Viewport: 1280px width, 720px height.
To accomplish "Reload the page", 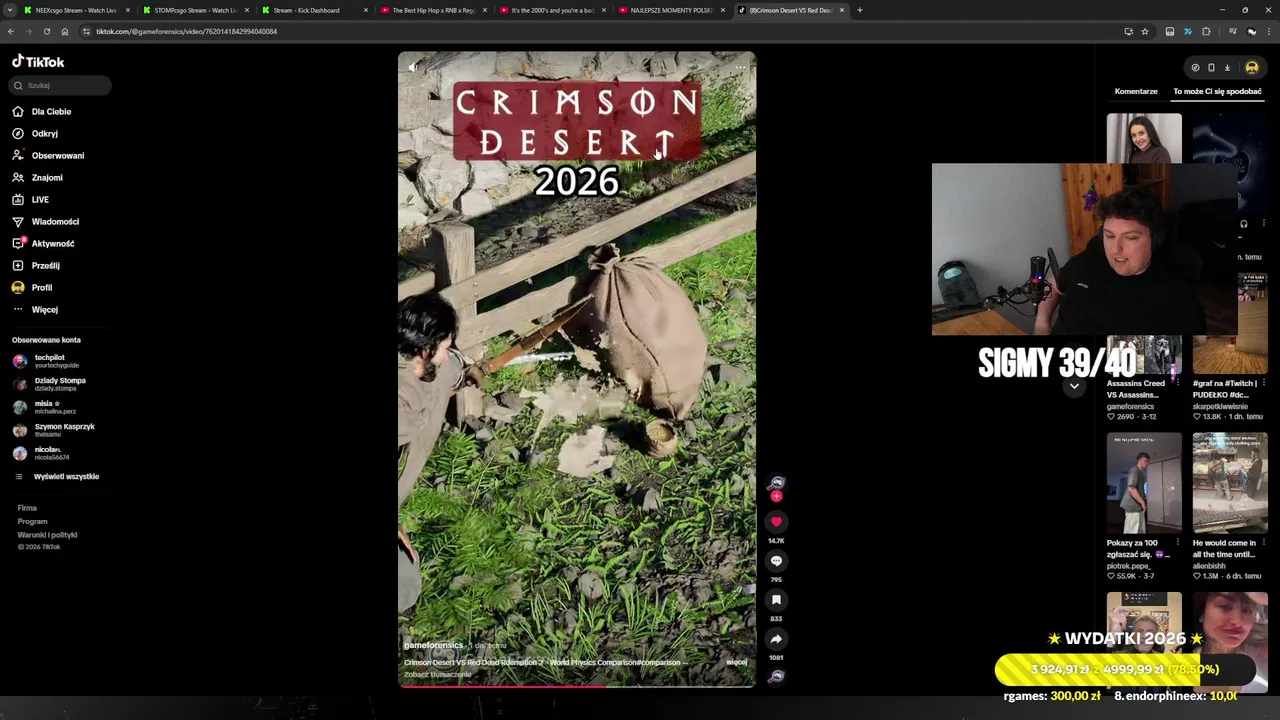I will click(46, 31).
